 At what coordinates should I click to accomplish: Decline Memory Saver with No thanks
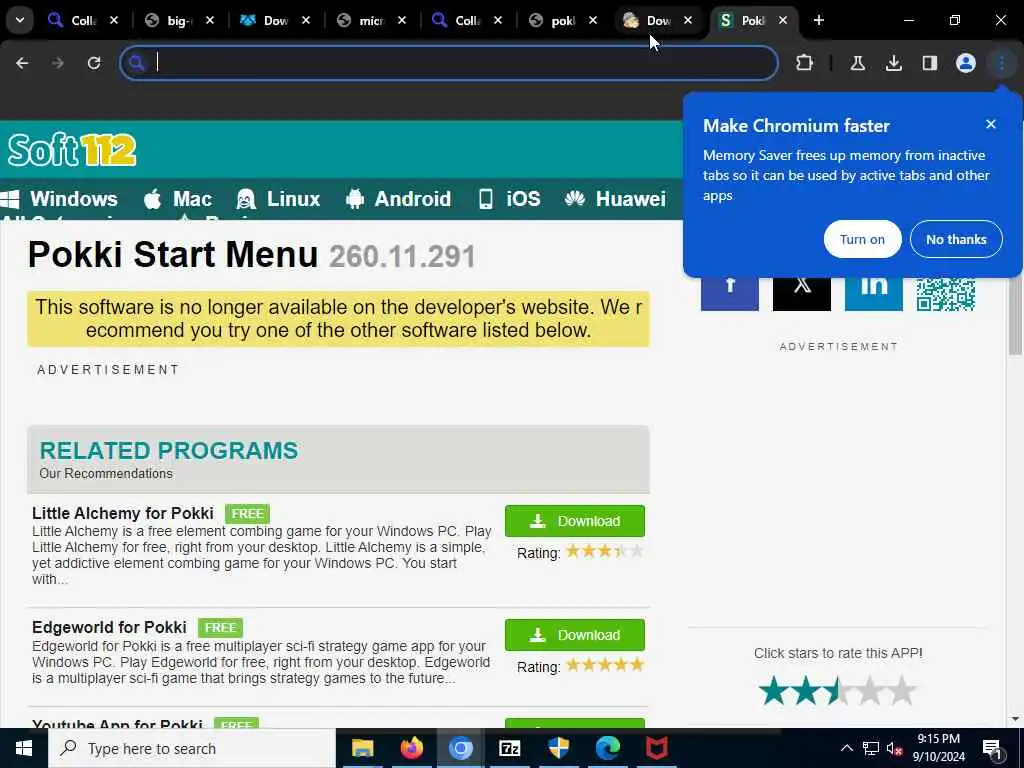click(956, 239)
